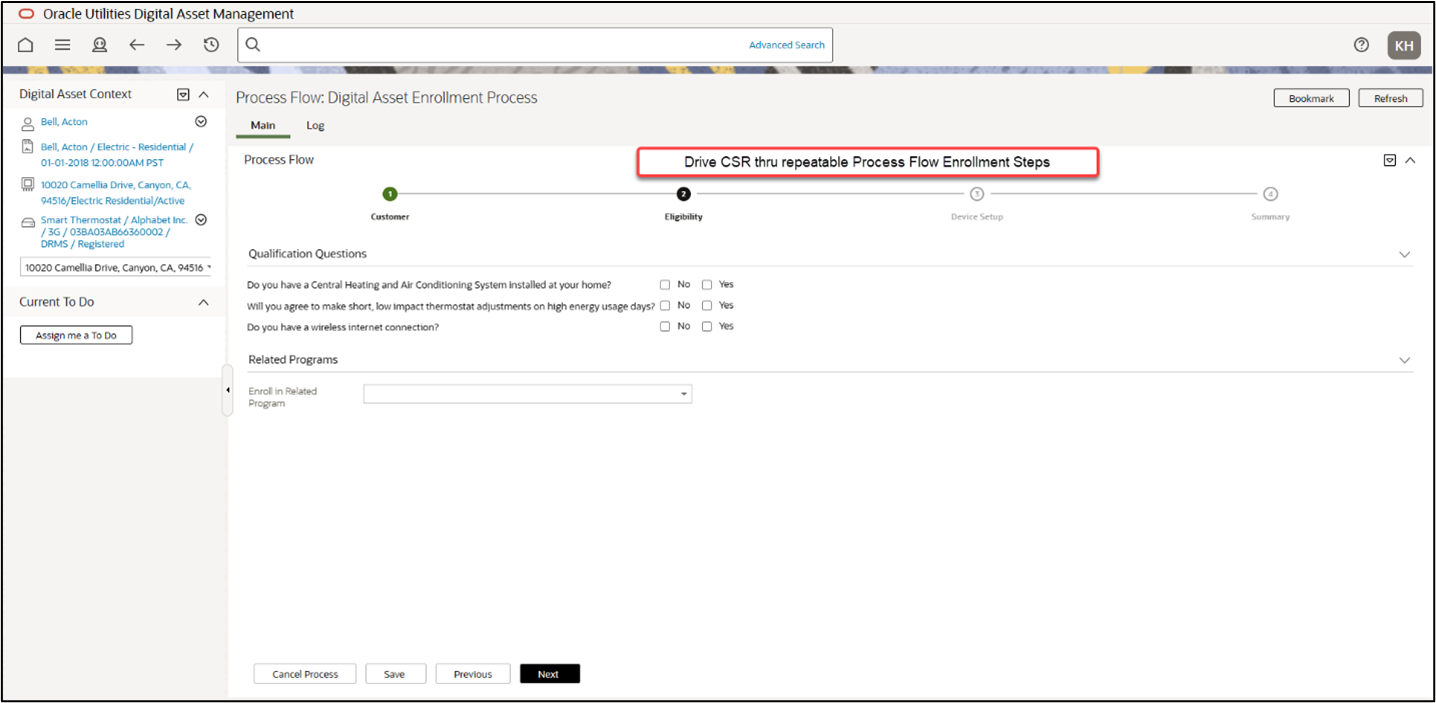Open the Help question mark icon
This screenshot has height=703, width=1436.
[1361, 45]
